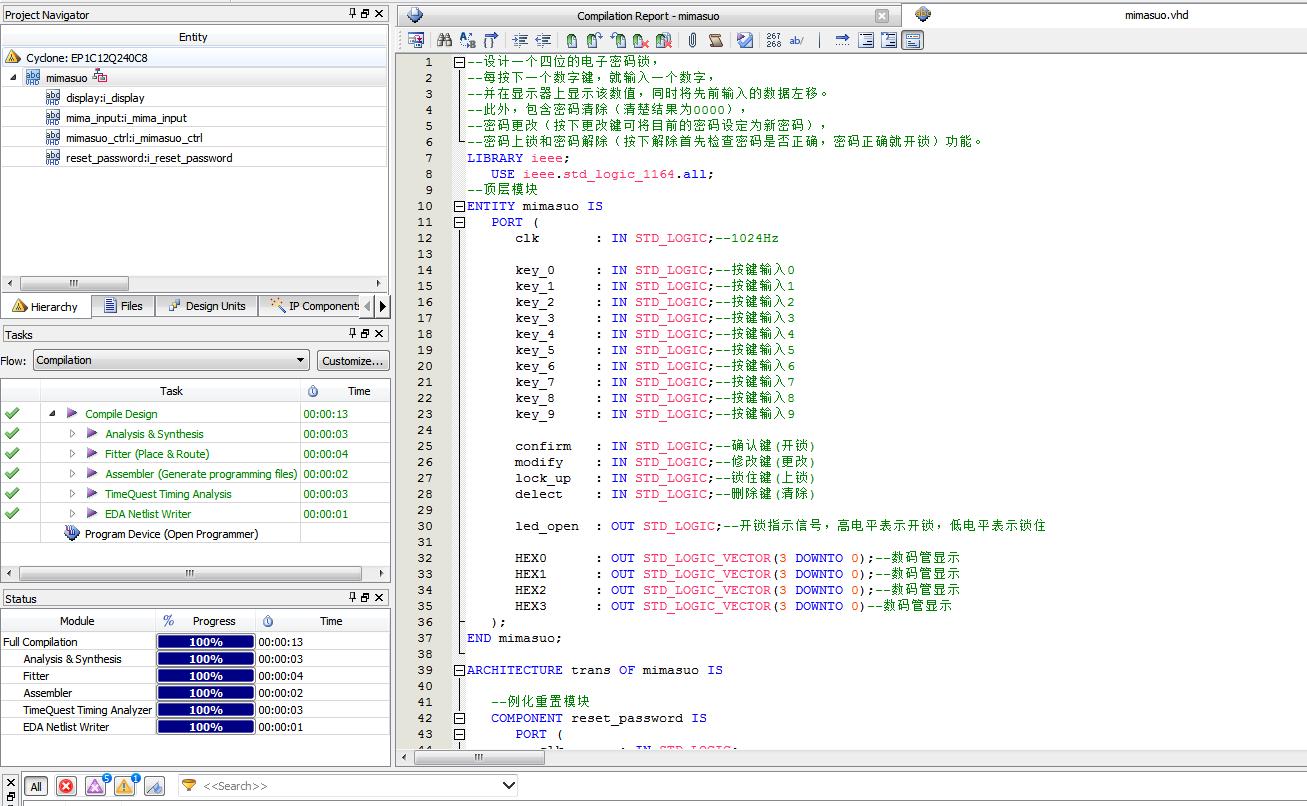Toggle the highlighted rightmost editor view button
Viewport: 1307px width, 806px height.
pos(912,40)
